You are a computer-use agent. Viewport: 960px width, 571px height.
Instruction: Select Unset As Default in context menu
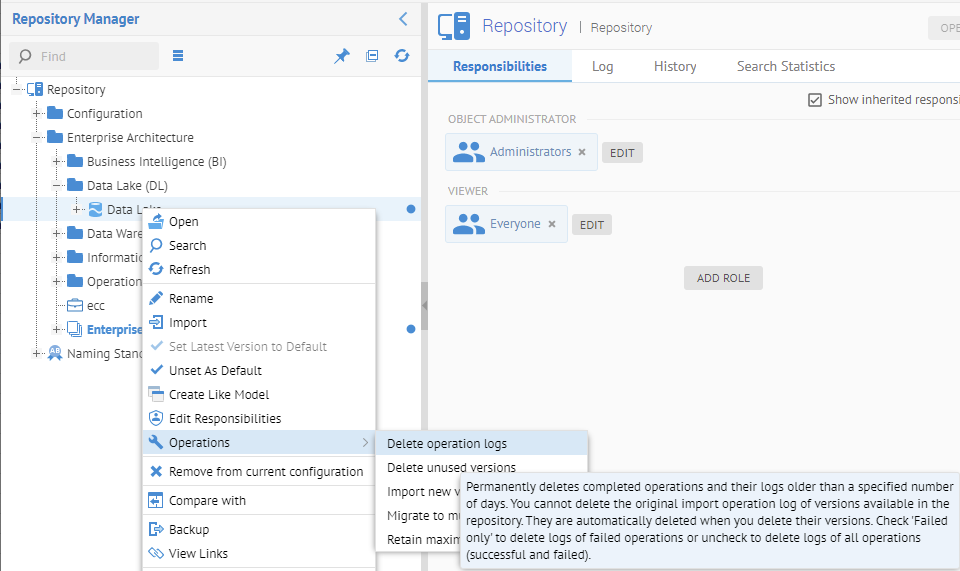tap(215, 370)
